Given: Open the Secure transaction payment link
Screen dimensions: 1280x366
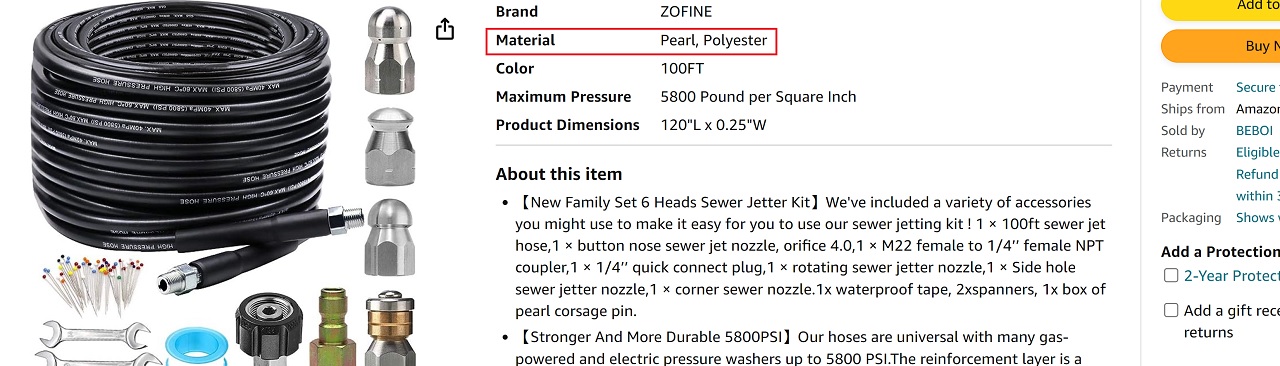Looking at the screenshot, I should [1258, 88].
